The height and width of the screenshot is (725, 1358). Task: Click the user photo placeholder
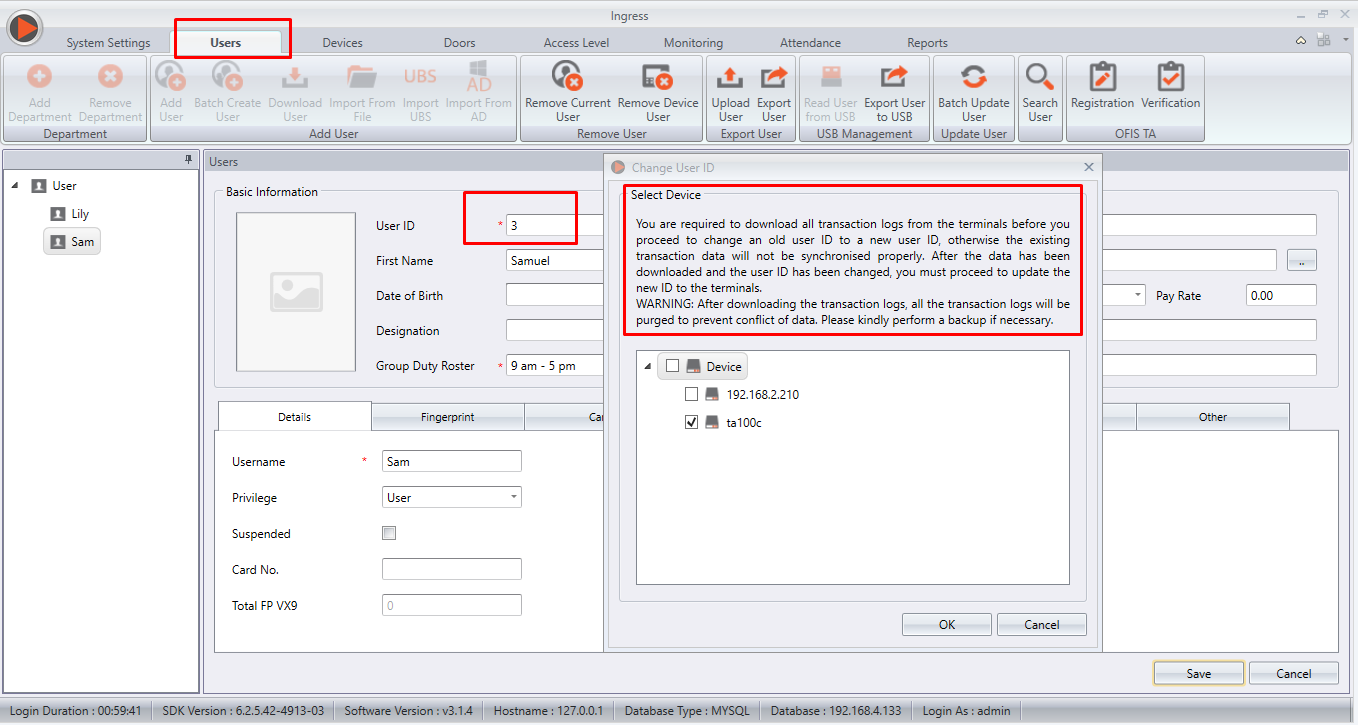click(296, 291)
